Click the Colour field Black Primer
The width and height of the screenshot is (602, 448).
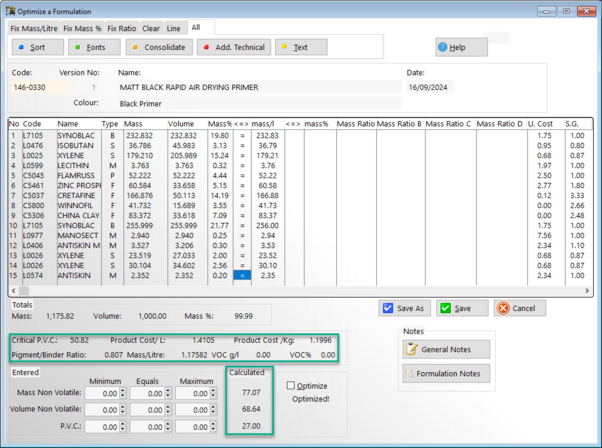pyautogui.click(x=259, y=103)
